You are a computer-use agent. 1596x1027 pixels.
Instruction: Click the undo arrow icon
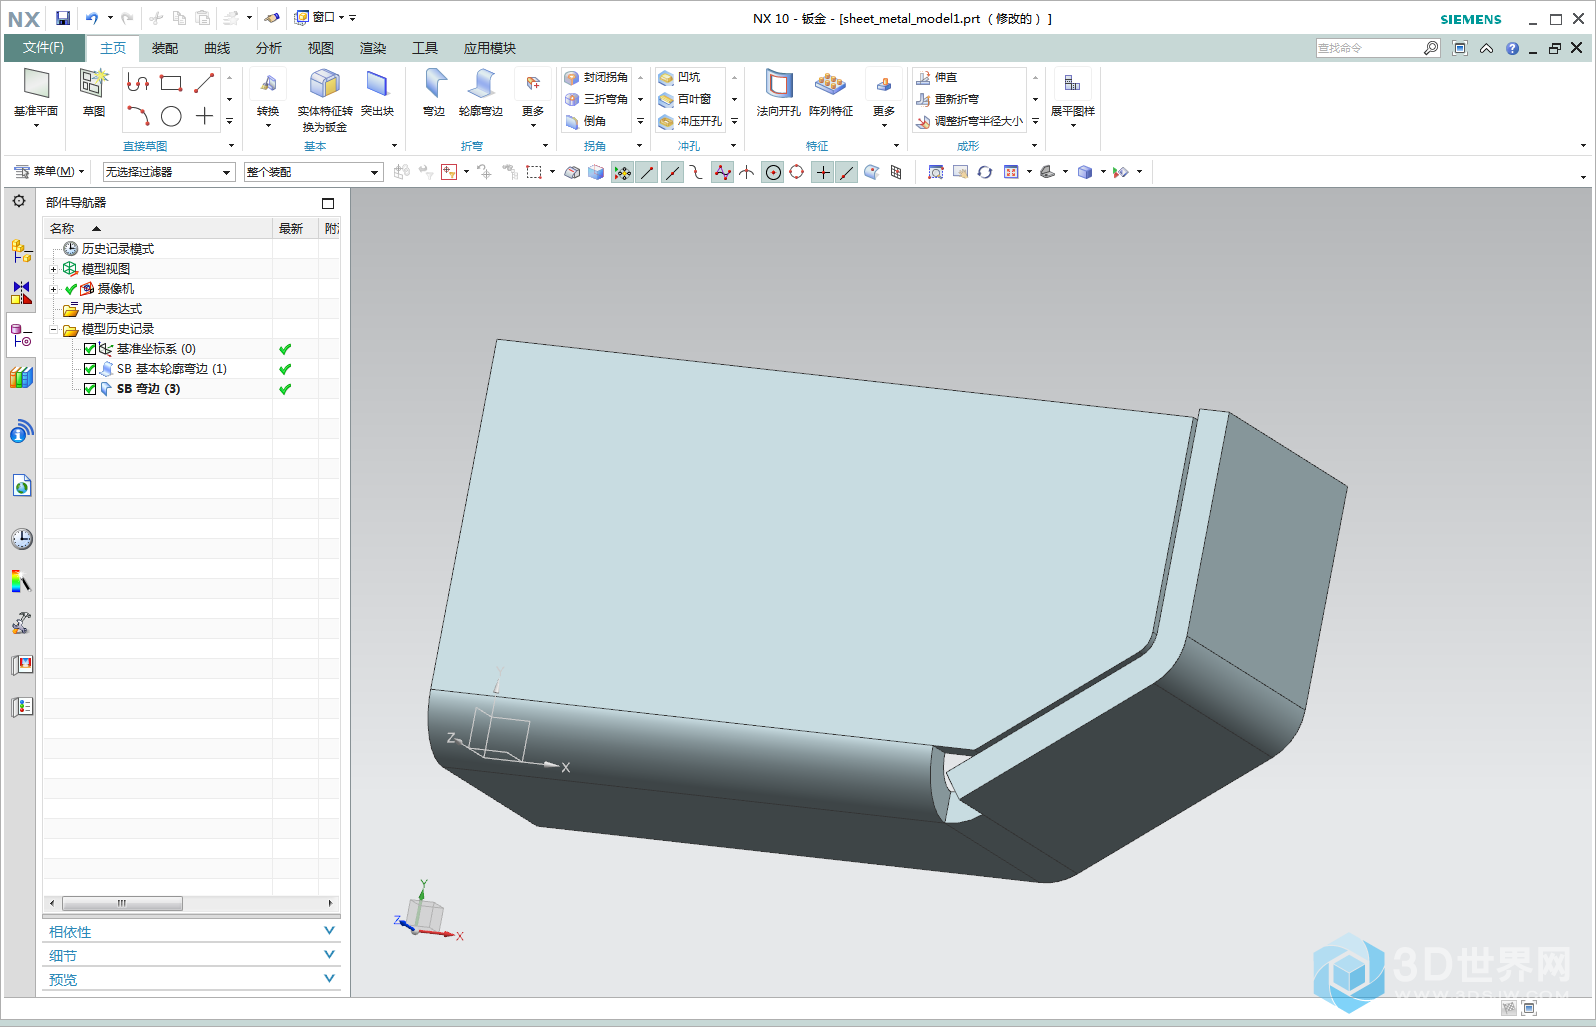[91, 18]
